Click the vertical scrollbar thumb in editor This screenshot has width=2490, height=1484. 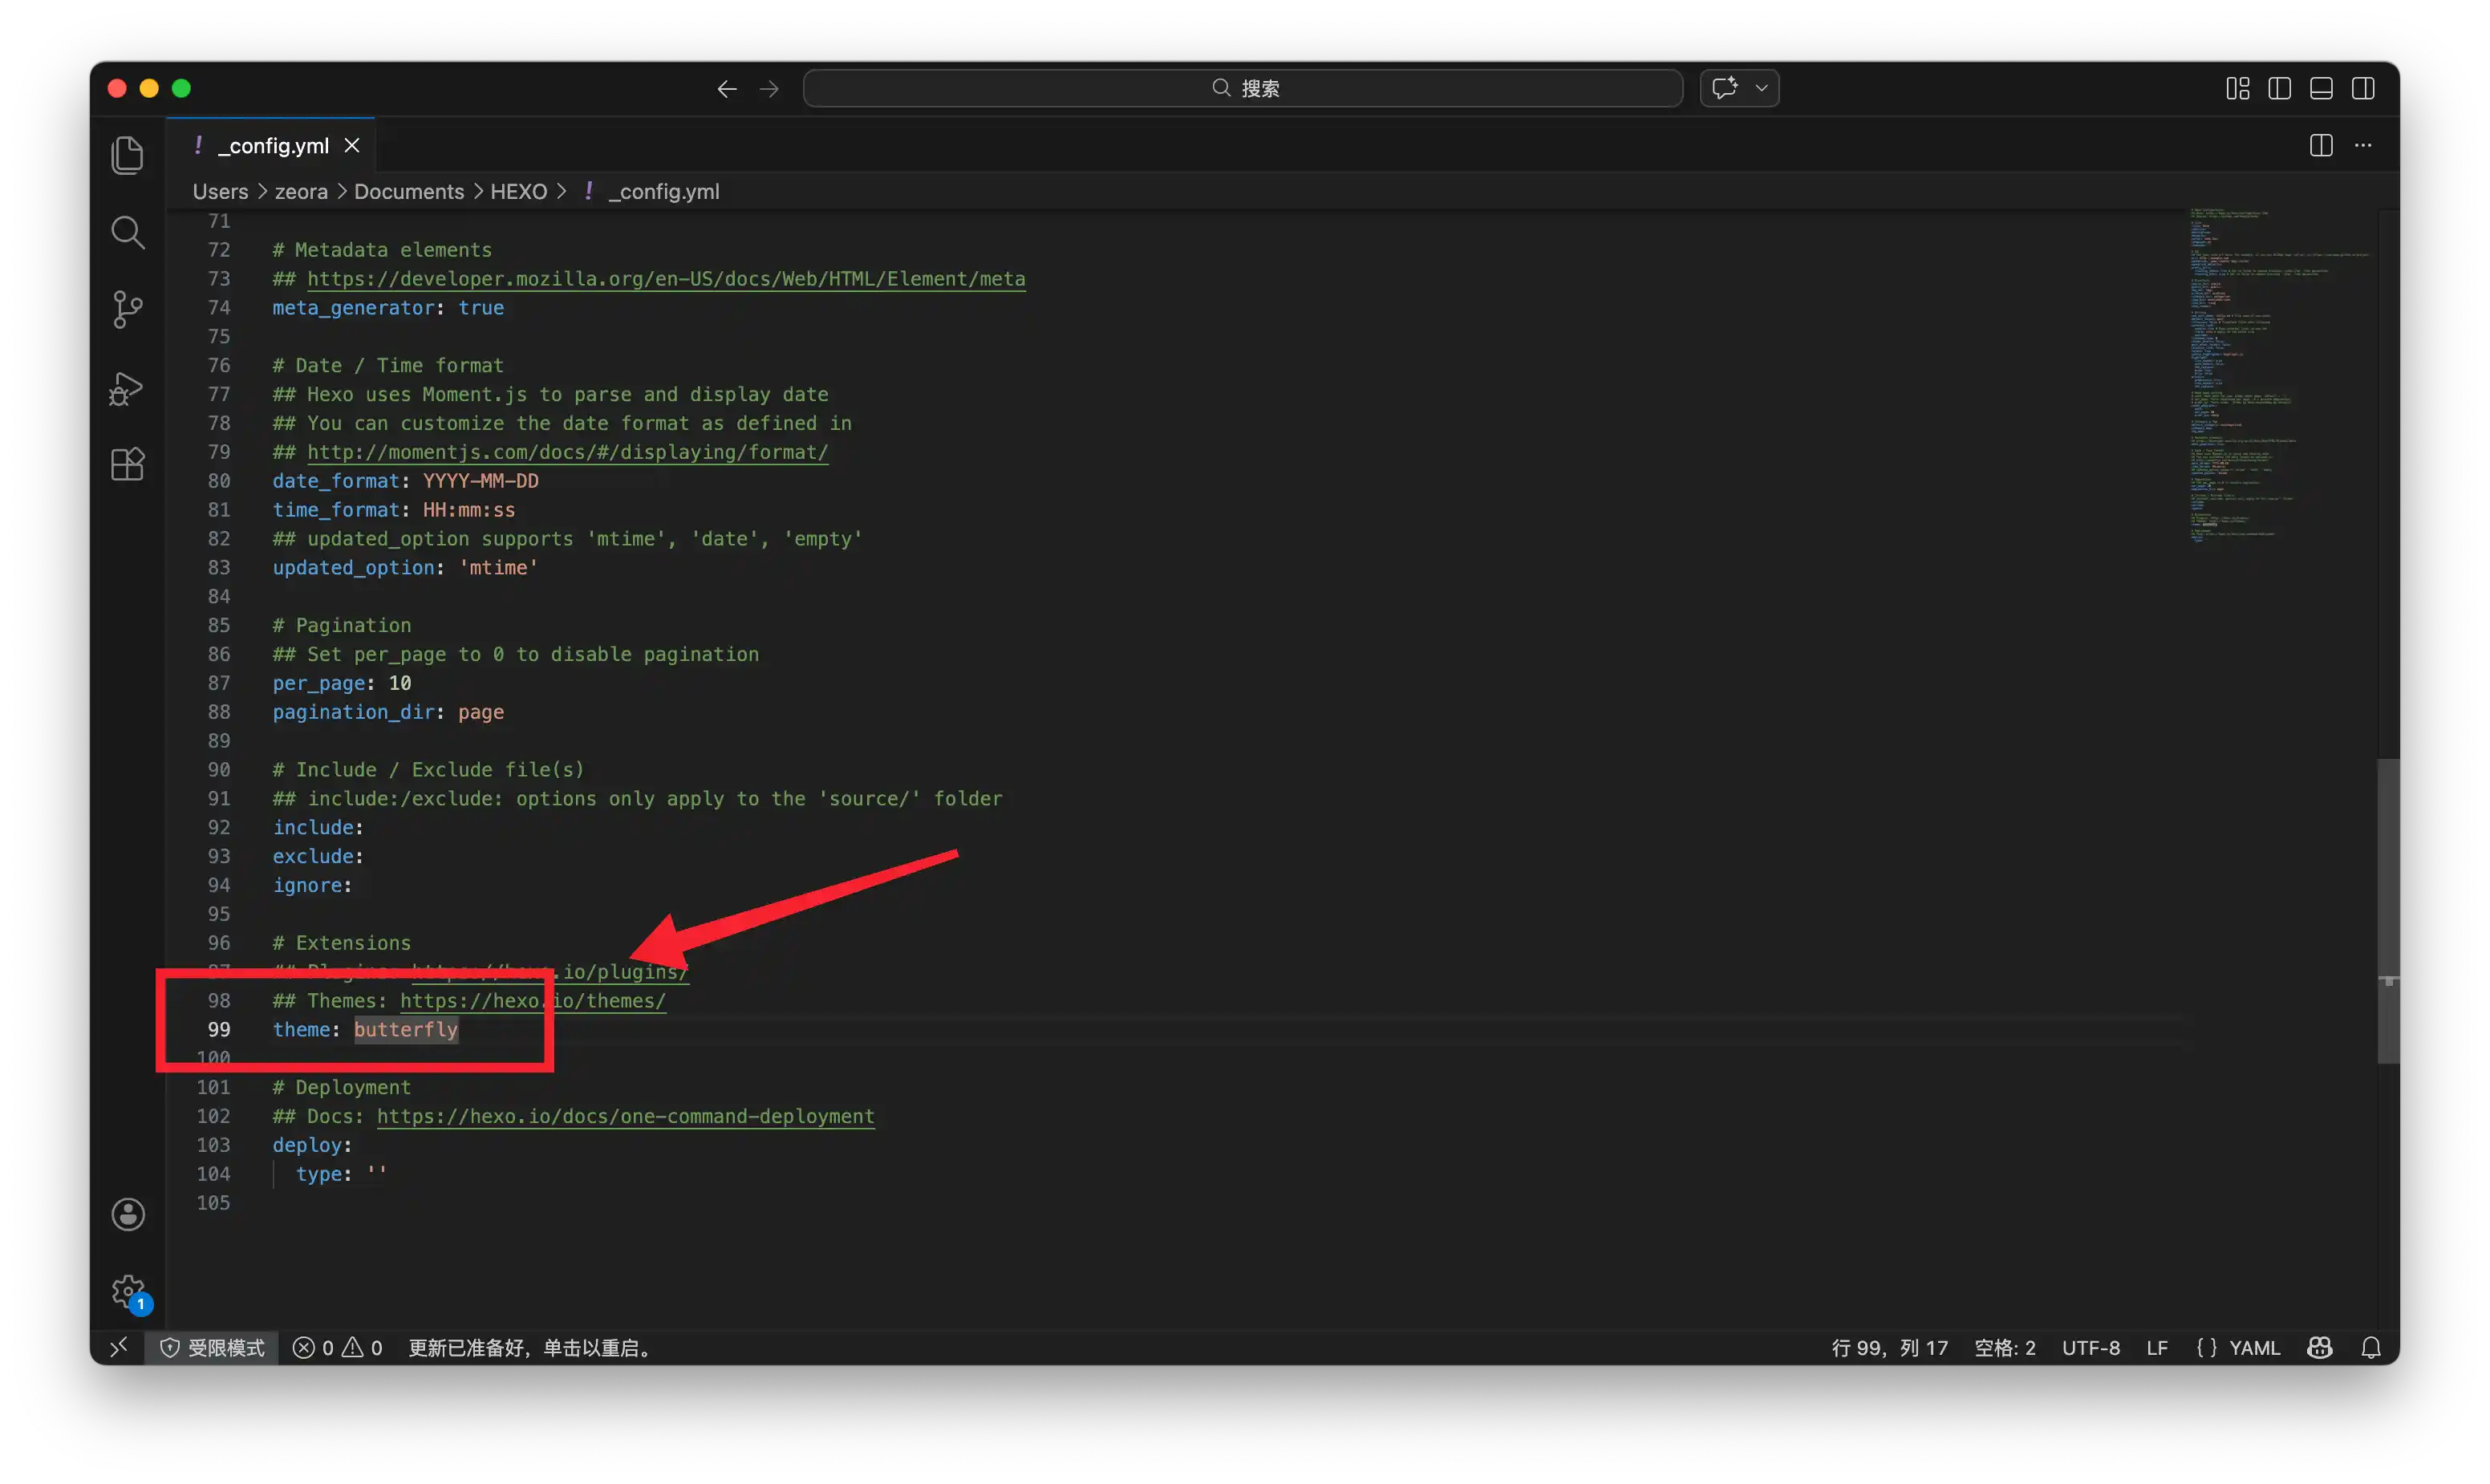[x=2388, y=910]
